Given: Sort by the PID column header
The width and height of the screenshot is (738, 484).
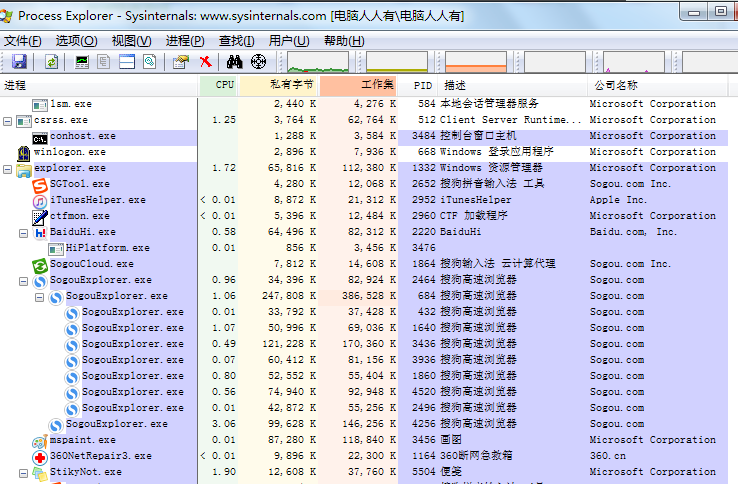Looking at the screenshot, I should tap(417, 85).
